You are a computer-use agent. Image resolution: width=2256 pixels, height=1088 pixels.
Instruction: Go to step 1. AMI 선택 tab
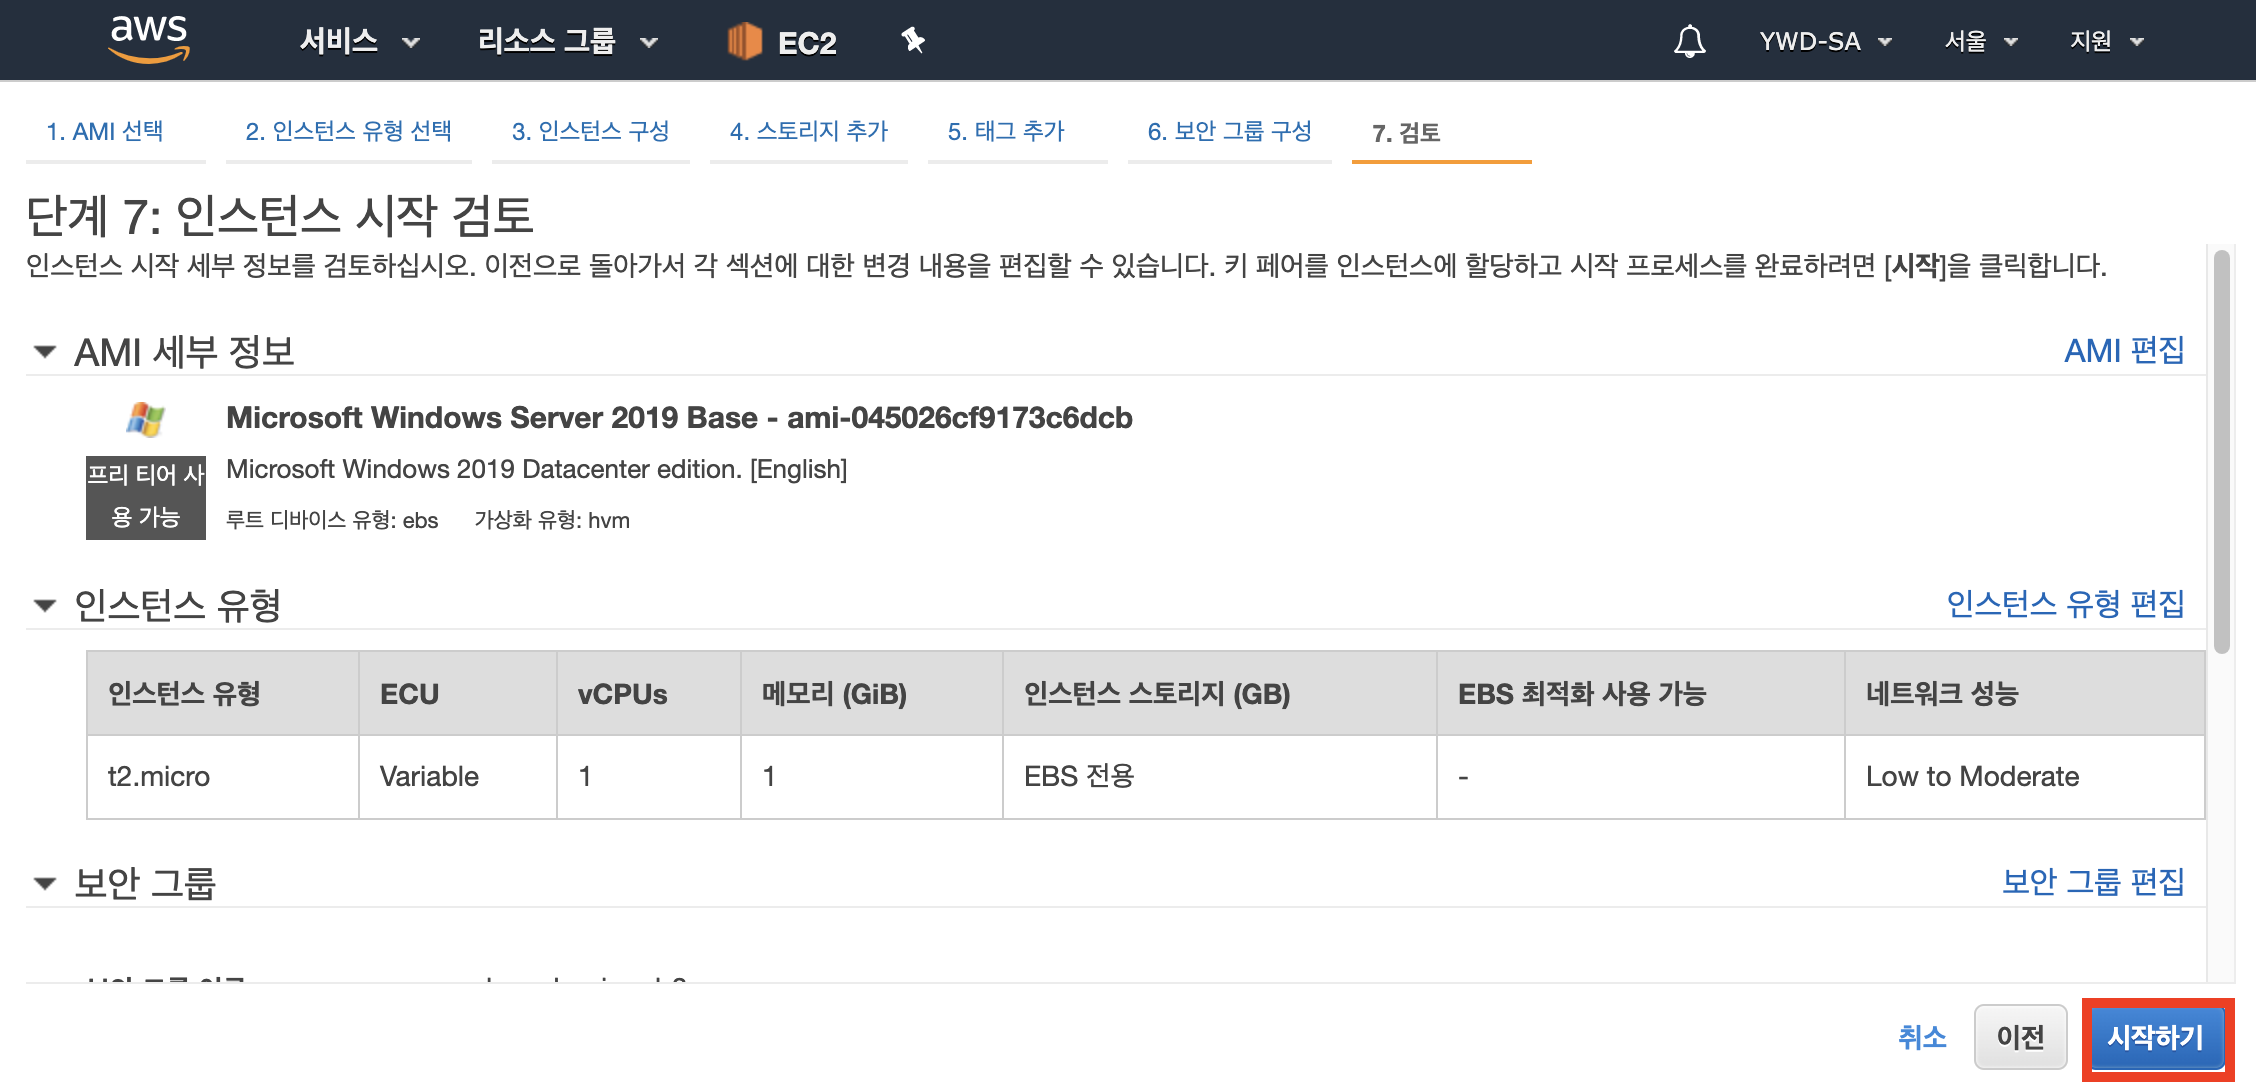pyautogui.click(x=105, y=131)
